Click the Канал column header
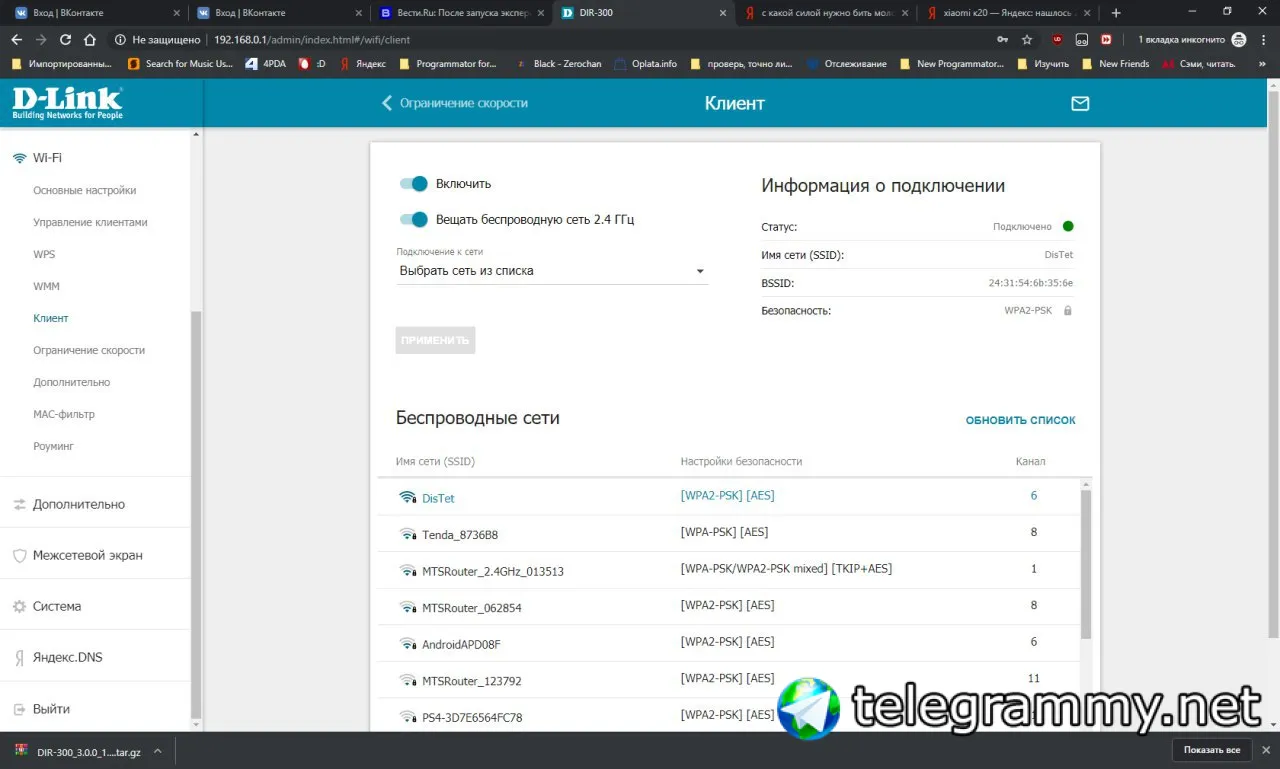Image resolution: width=1280 pixels, height=769 pixels. (x=1030, y=461)
